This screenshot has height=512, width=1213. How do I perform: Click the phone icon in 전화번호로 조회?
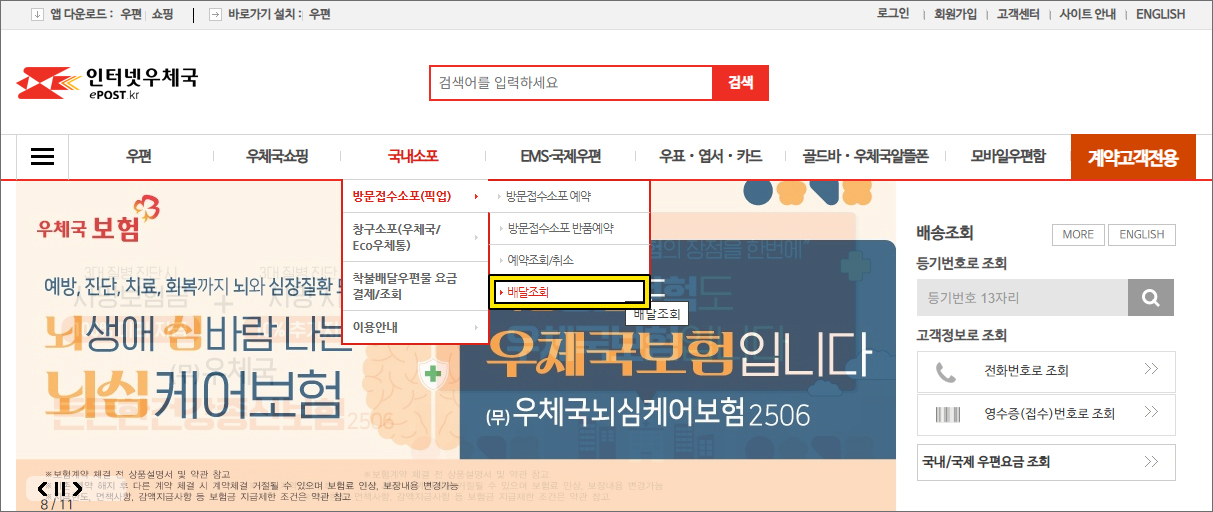[x=946, y=371]
